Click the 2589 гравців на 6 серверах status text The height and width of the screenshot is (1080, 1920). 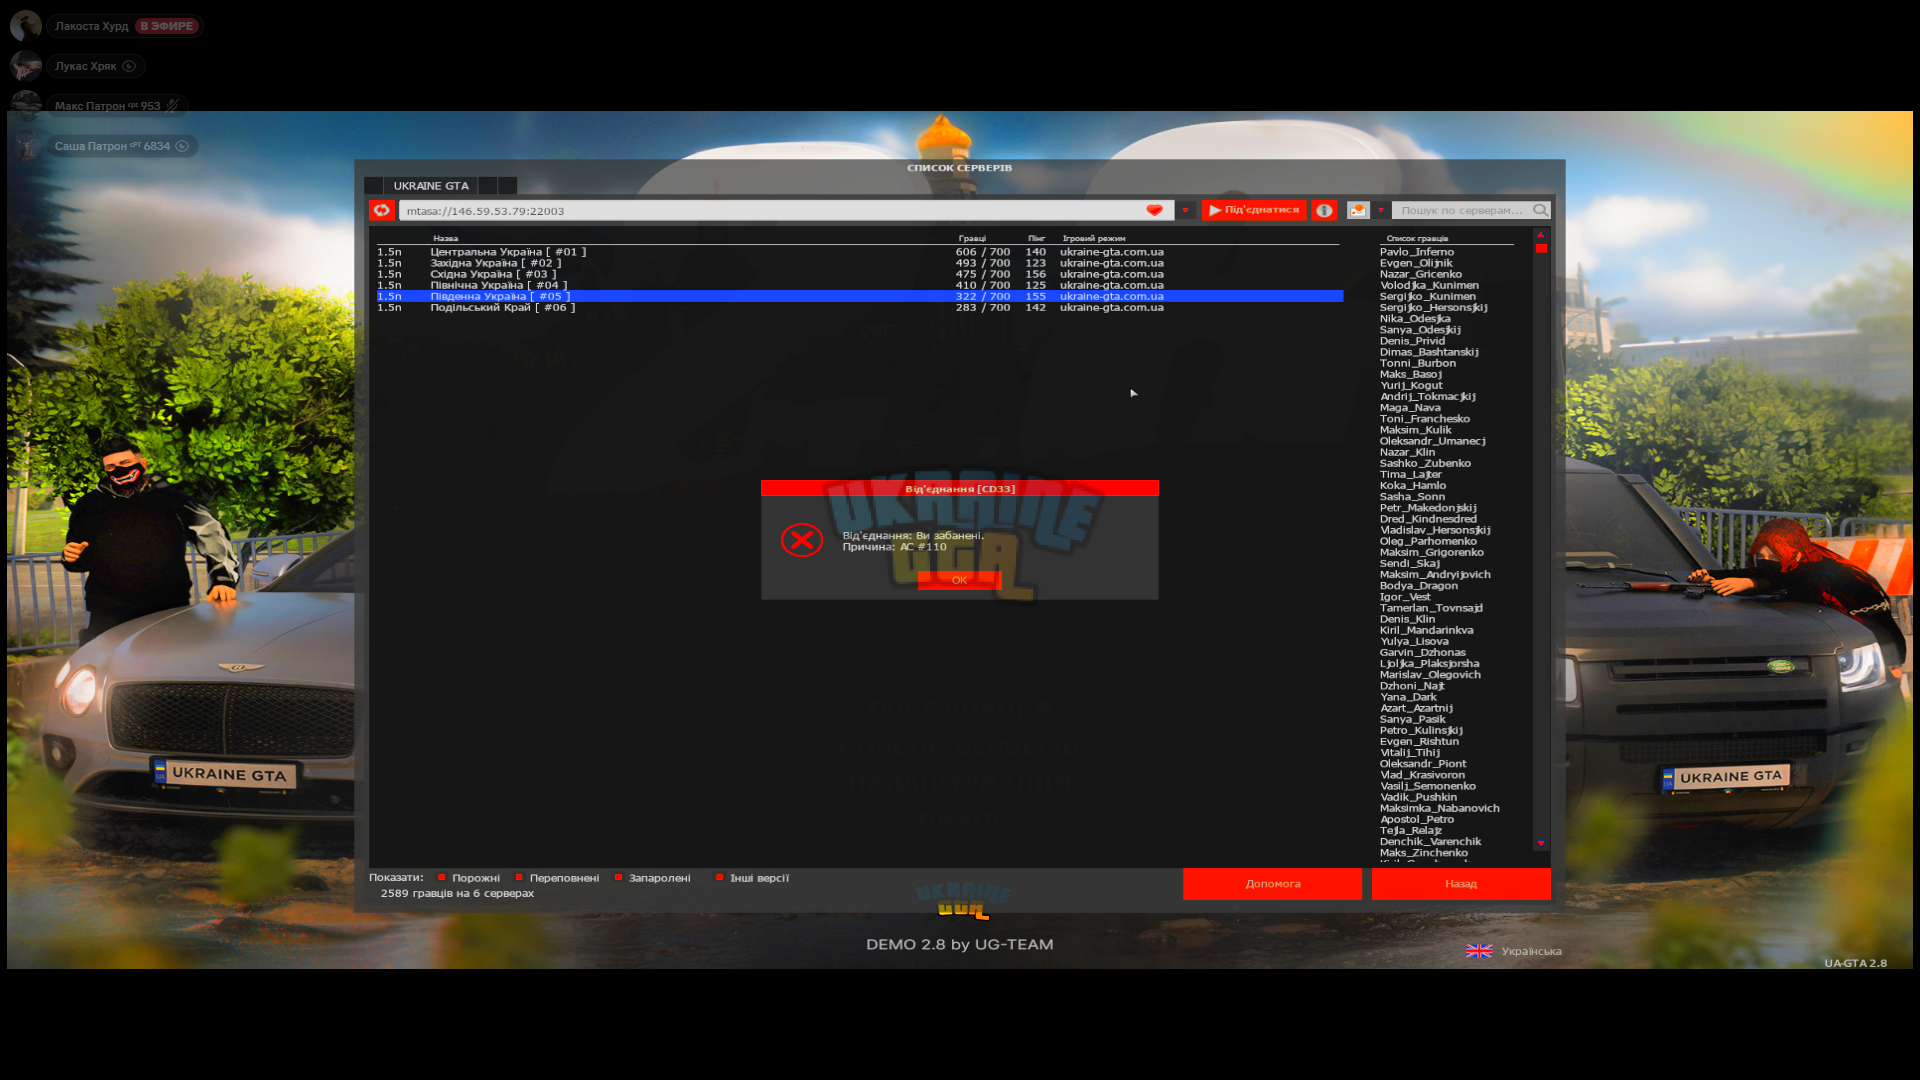click(457, 893)
